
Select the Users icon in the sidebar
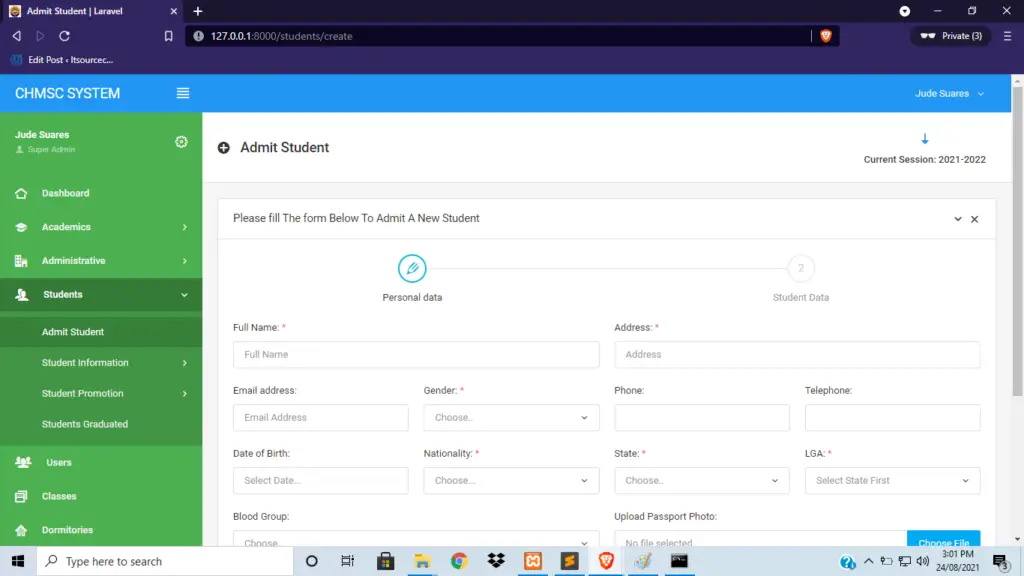pos(22,462)
